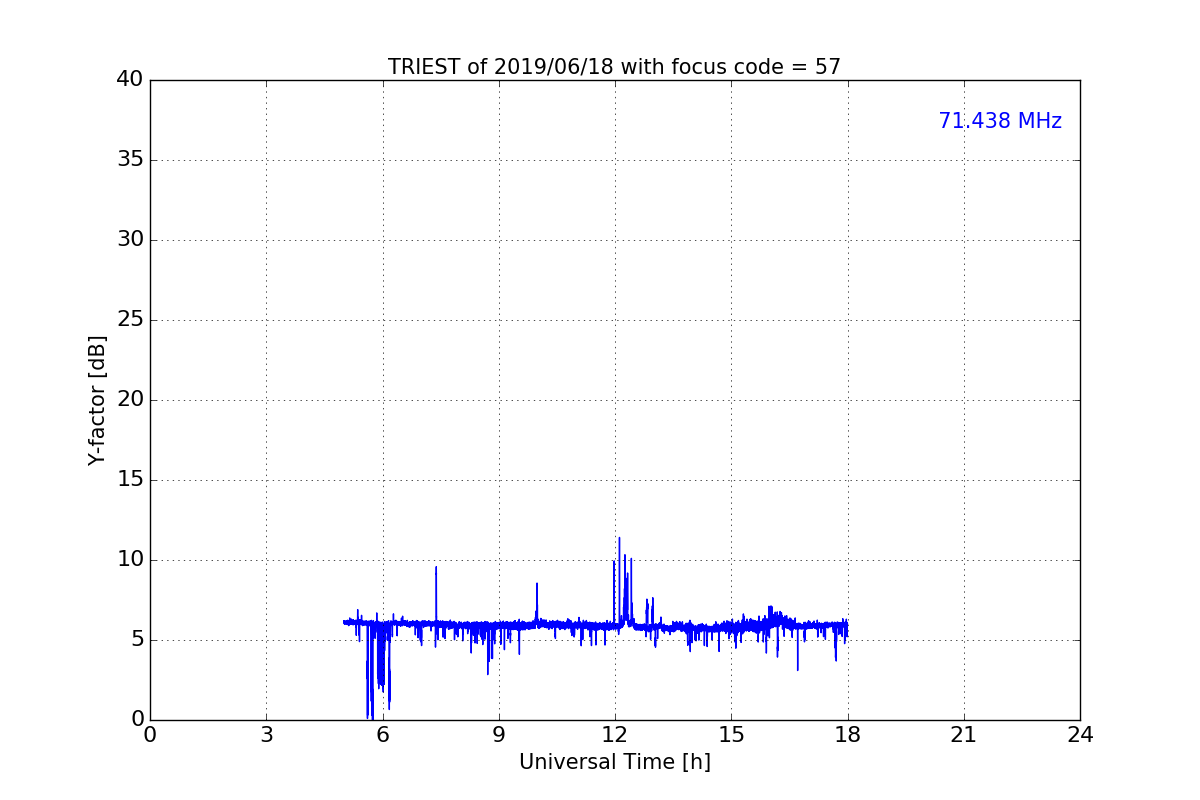This screenshot has height=800, width=1200.
Task: Click the x-axis tick label '3'
Action: point(266,735)
